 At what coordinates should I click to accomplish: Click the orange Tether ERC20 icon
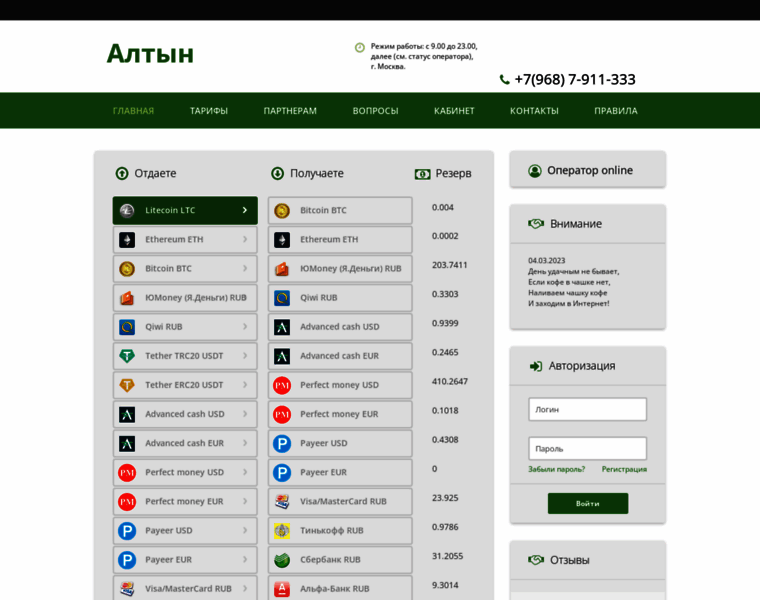pyautogui.click(x=127, y=385)
